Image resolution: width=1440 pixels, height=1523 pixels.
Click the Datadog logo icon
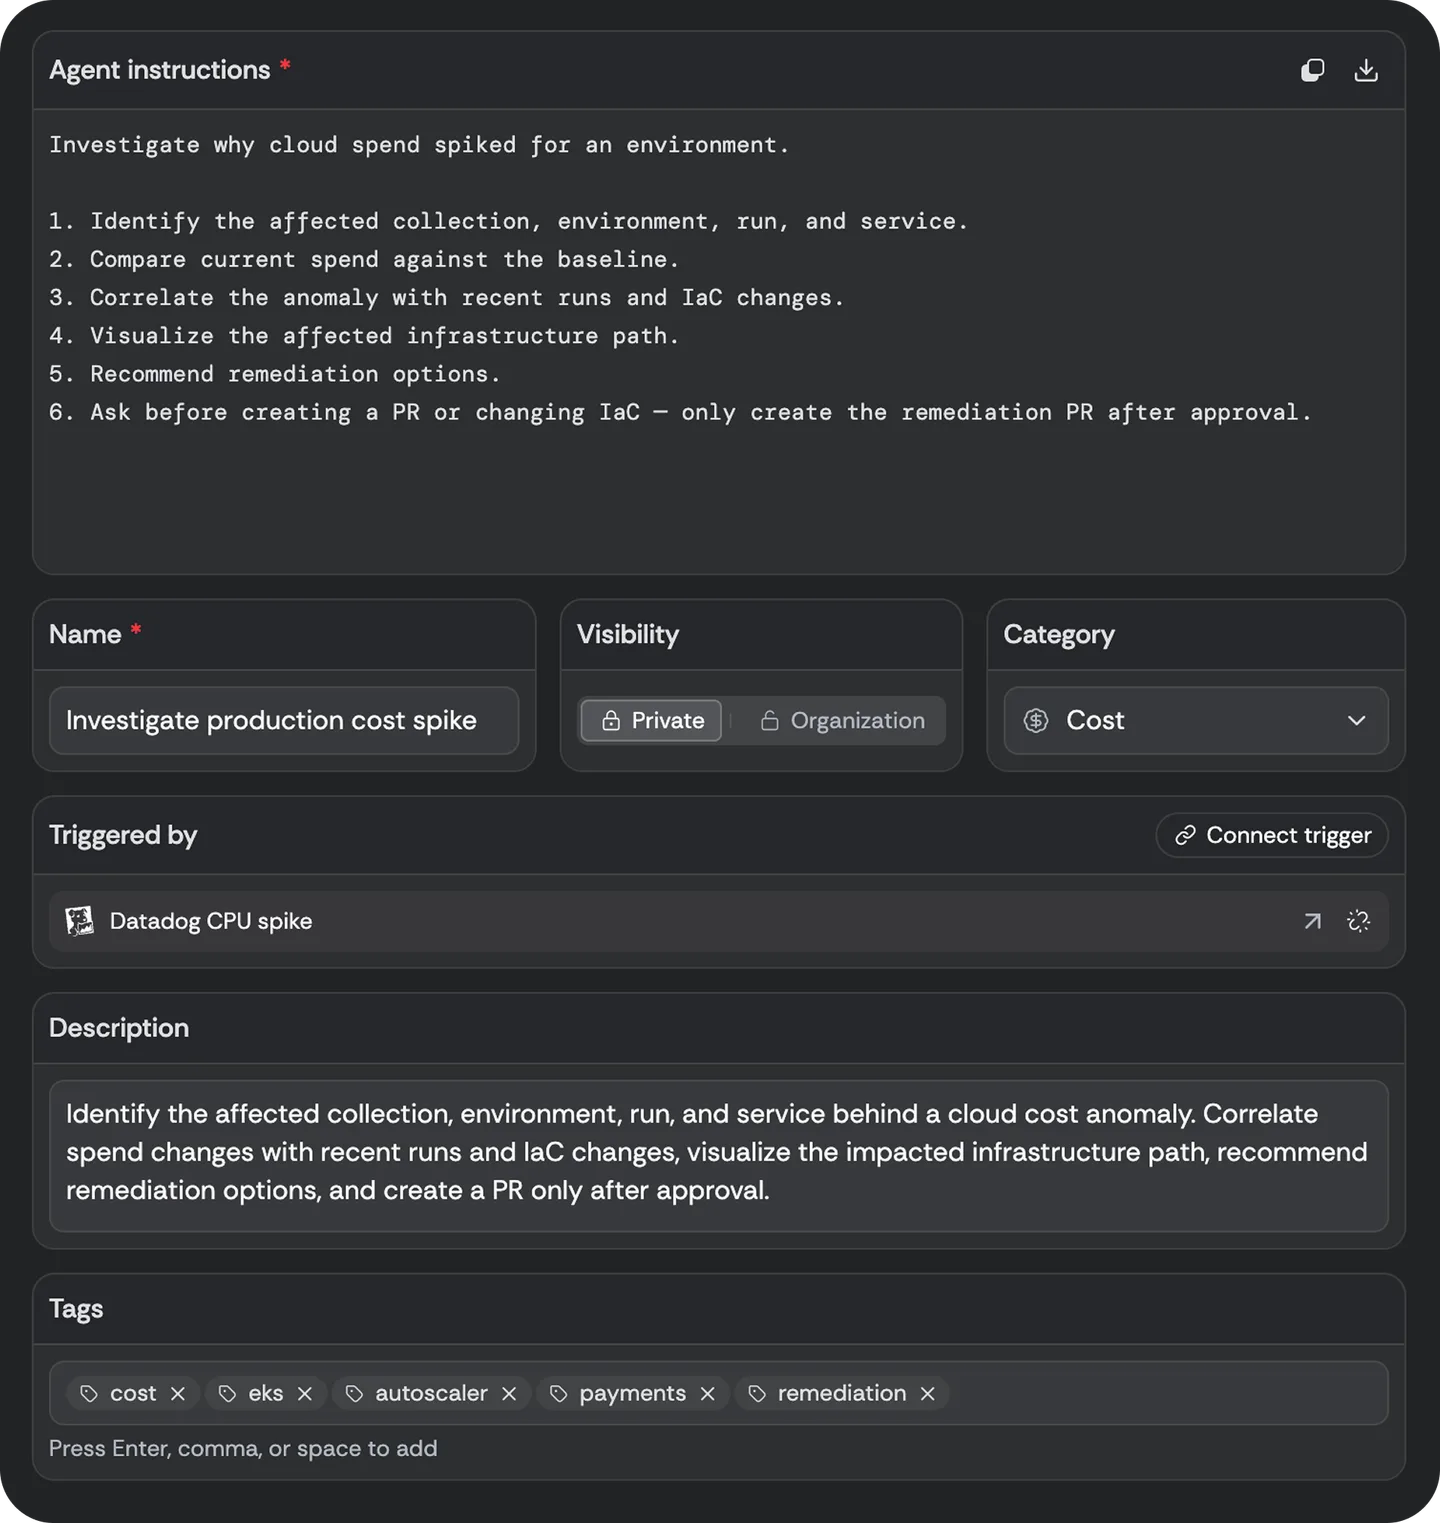click(79, 921)
